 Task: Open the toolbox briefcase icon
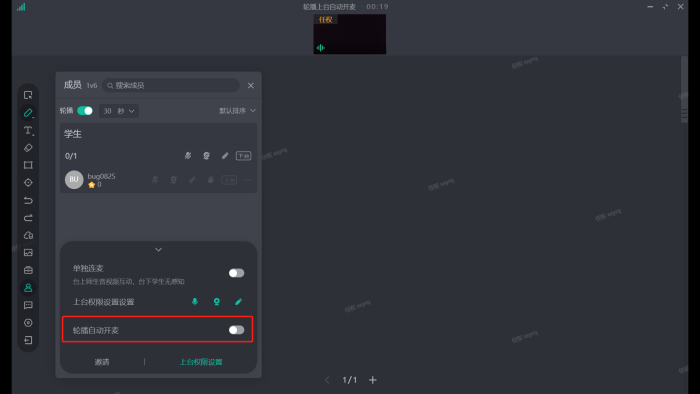(28, 270)
